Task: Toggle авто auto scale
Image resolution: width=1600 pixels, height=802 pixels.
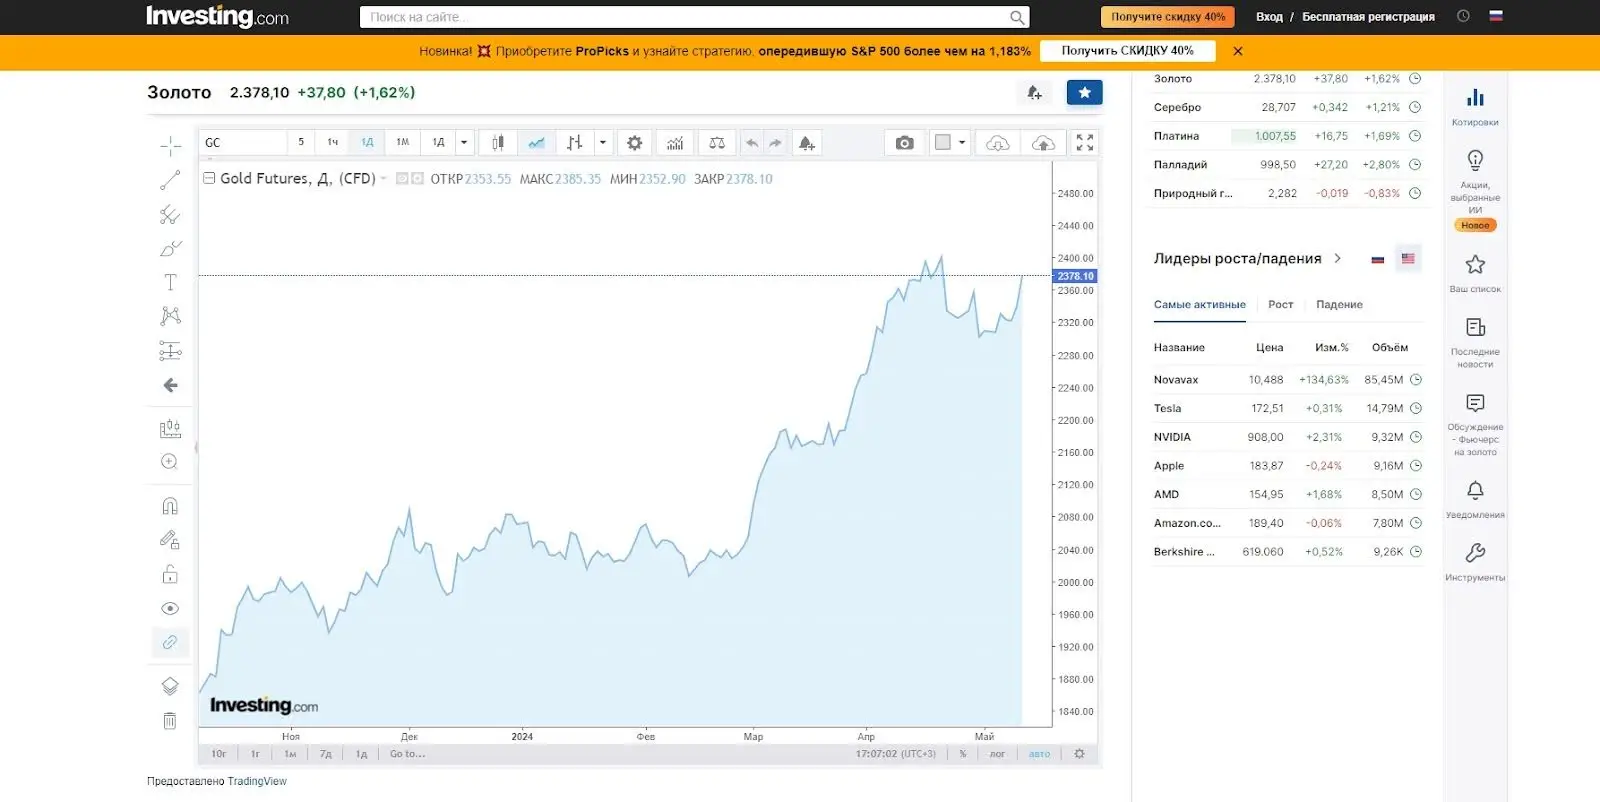Action: [1040, 754]
